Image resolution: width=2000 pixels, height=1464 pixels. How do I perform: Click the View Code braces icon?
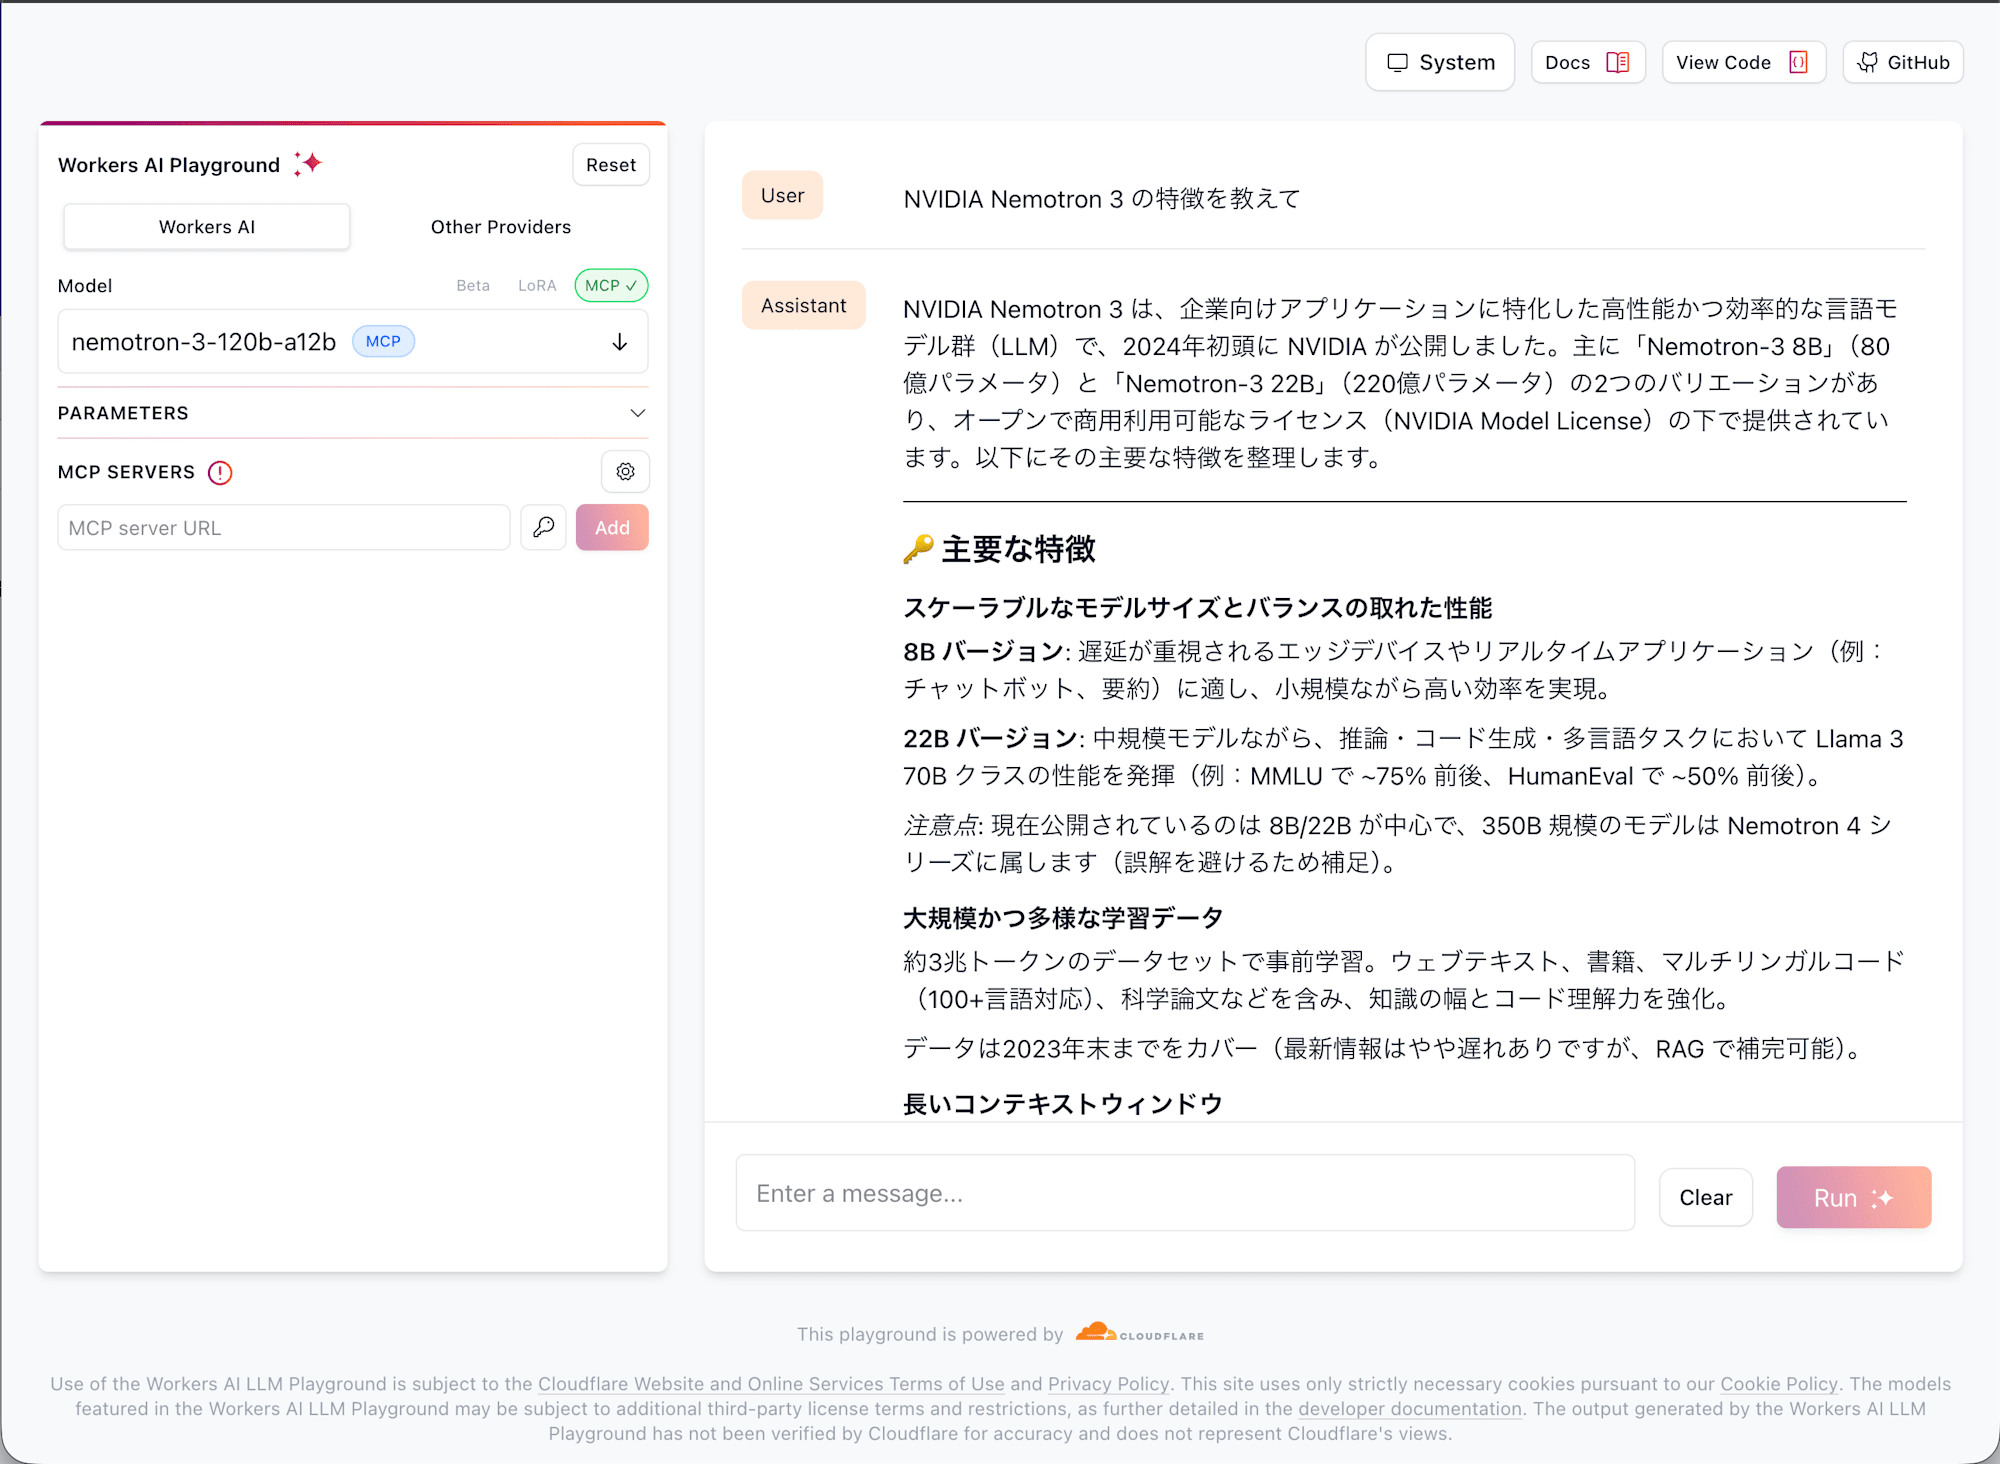(1798, 63)
